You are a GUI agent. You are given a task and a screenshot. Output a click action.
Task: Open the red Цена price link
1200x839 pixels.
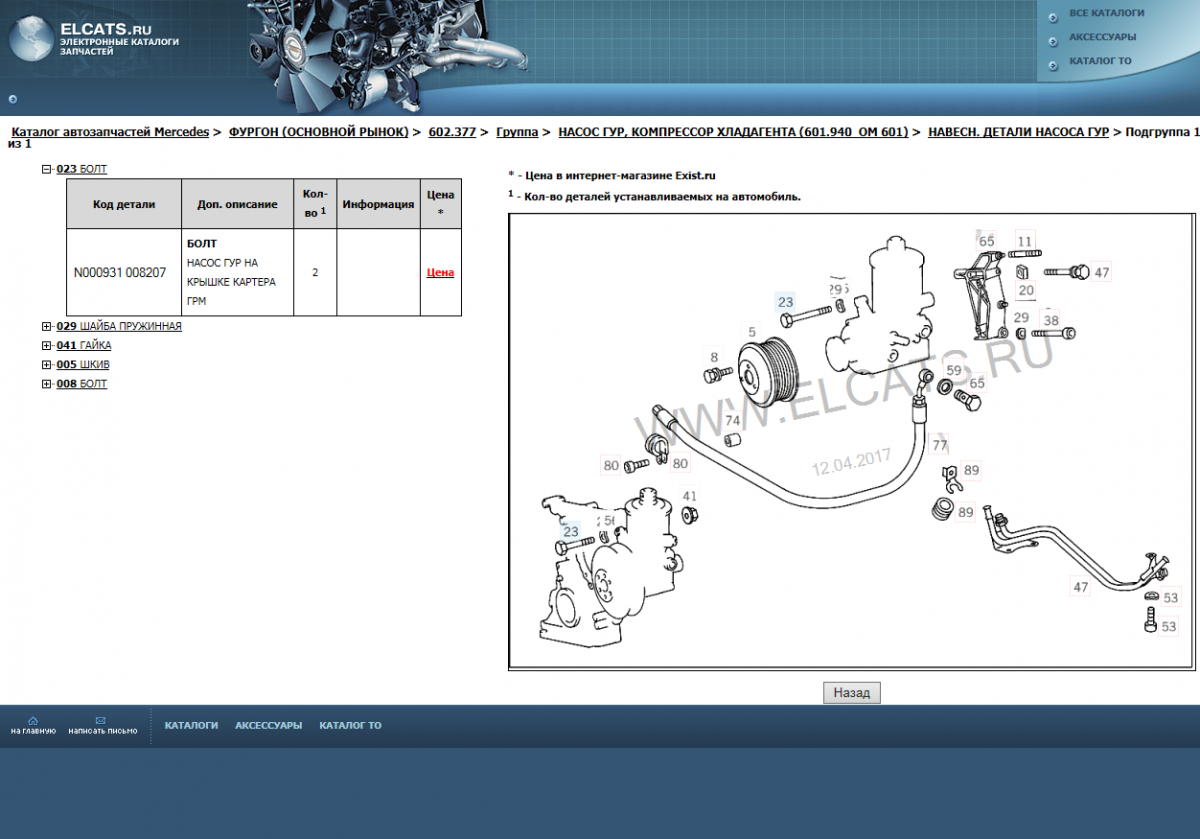[440, 272]
